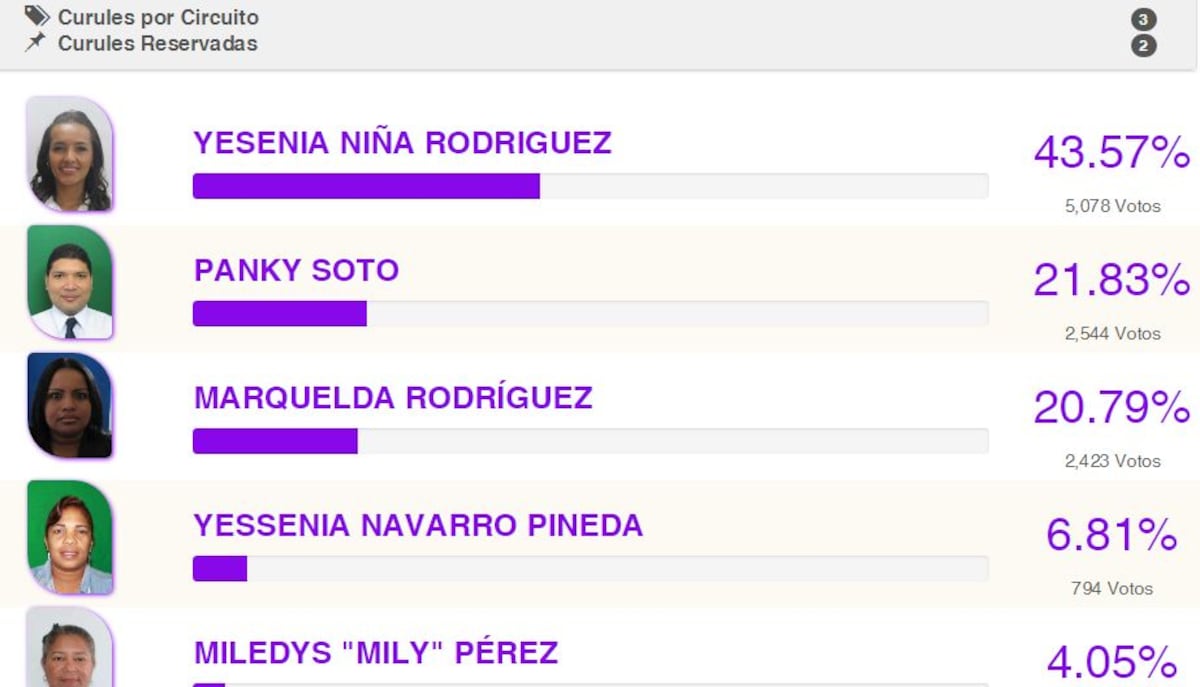Select Yessenia Navarro Pineda's photo thumbnail
The image size is (1200, 687).
pyautogui.click(x=69, y=536)
